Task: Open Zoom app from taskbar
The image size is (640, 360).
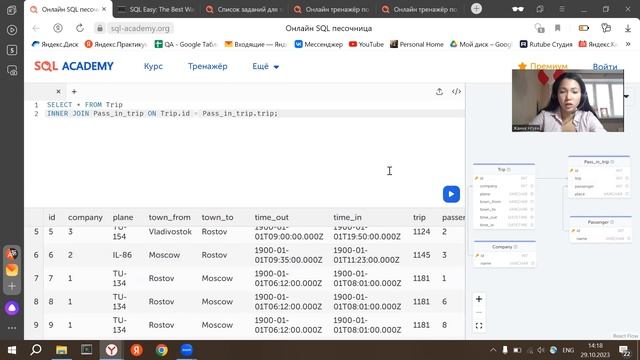Action: [187, 350]
